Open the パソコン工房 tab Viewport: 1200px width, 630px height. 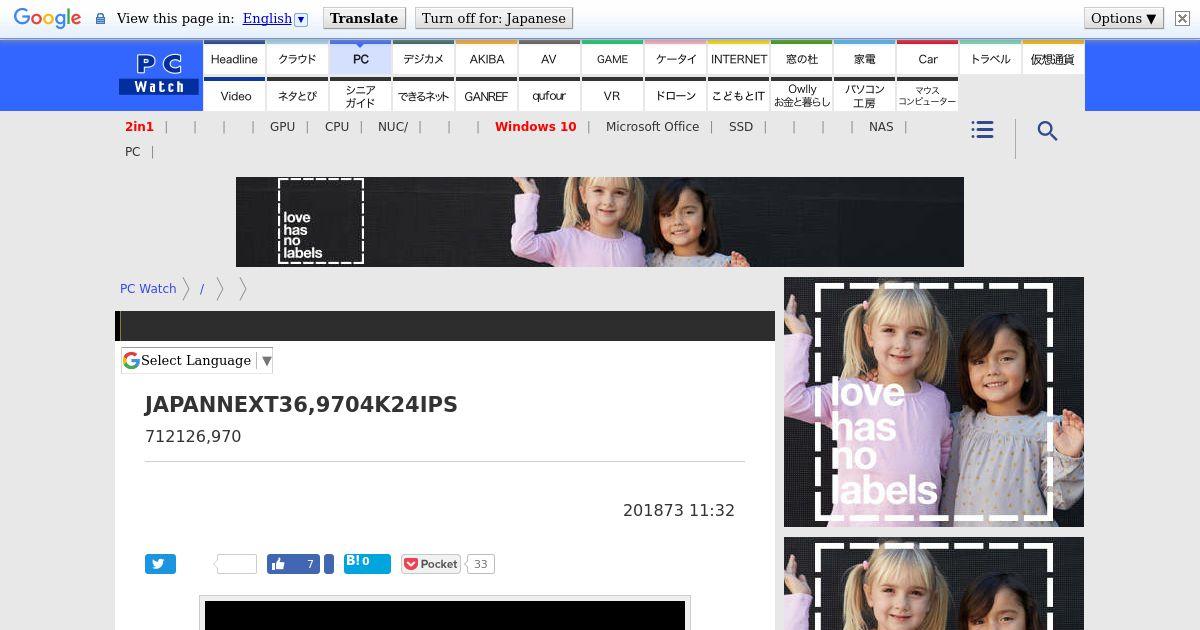click(864, 95)
